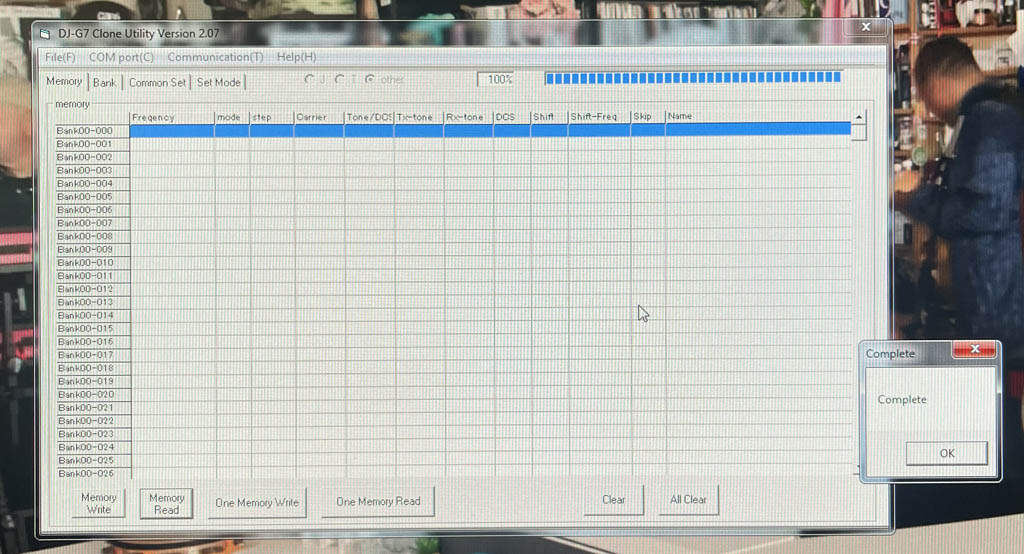Click the All Clear button
The image size is (1024, 554).
point(688,499)
